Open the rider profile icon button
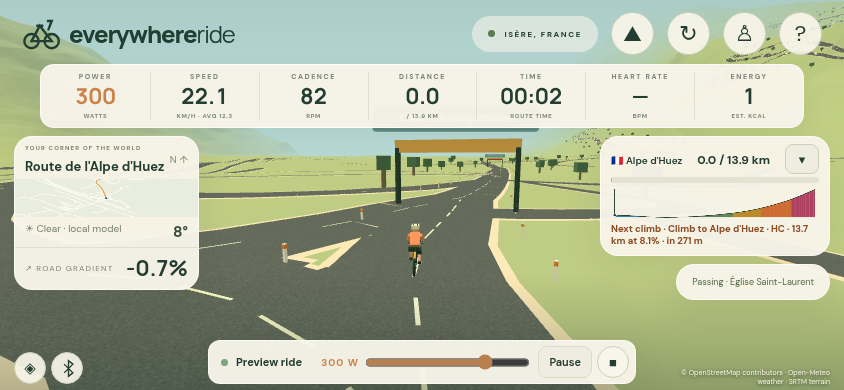 [744, 34]
